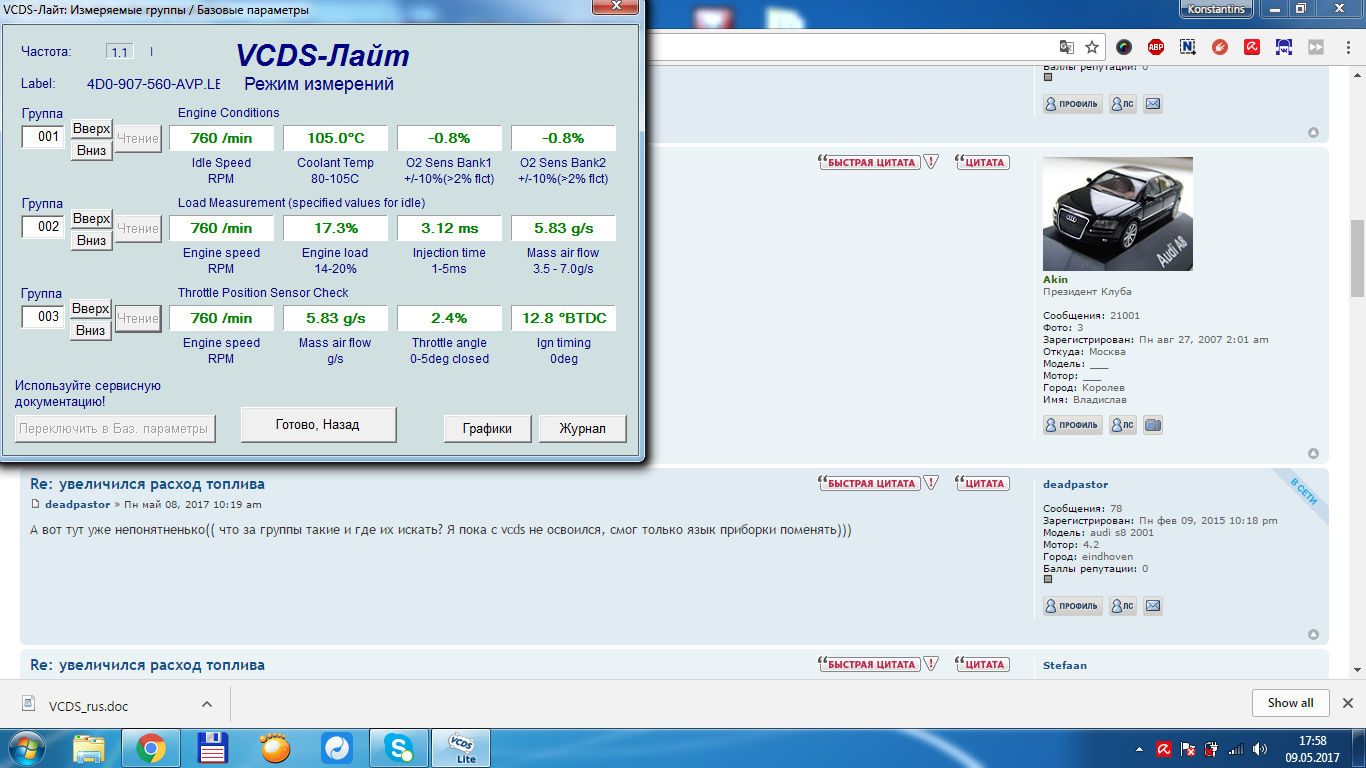Click БЫСТРАЯ ЦИТАТА in deadpastor's post
This screenshot has height=768, width=1366.
(868, 483)
